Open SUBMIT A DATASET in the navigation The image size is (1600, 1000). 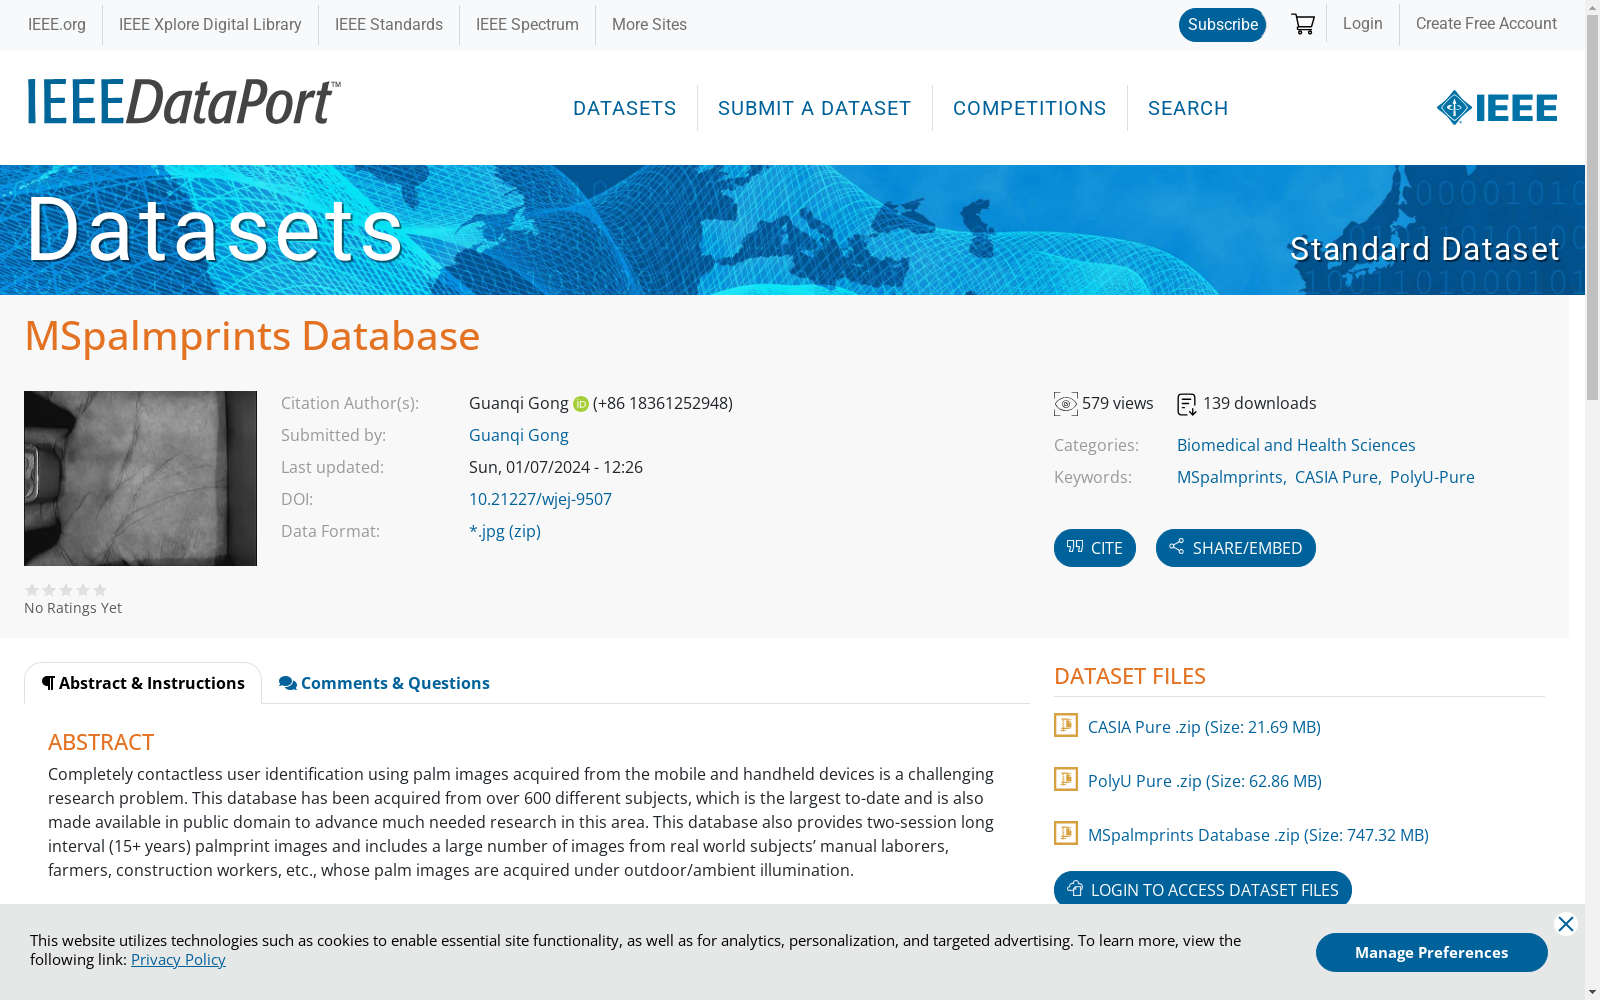click(815, 108)
